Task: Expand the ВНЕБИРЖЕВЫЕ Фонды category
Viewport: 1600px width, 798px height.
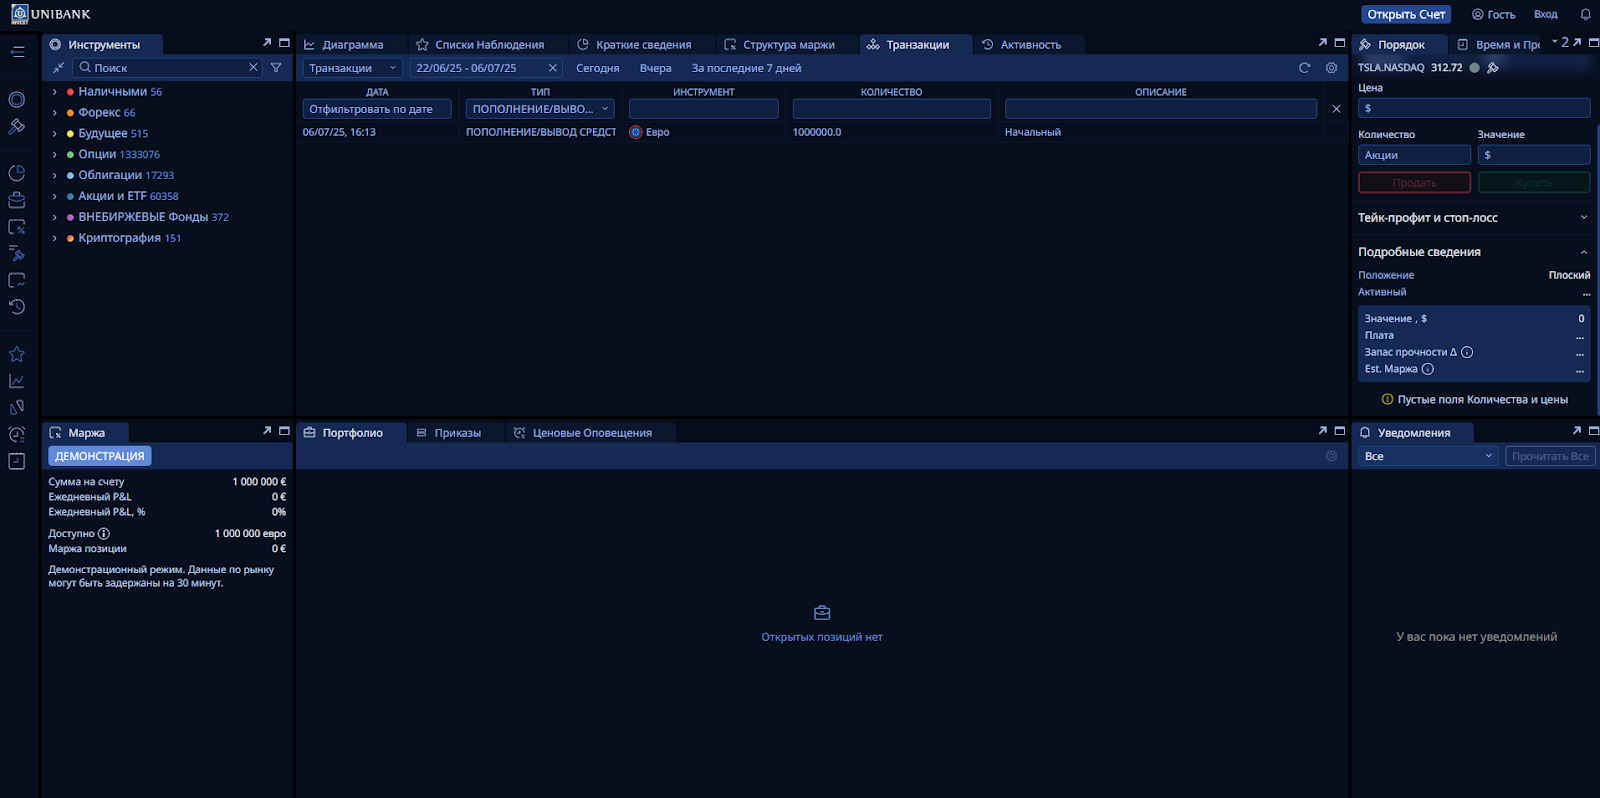Action: pyautogui.click(x=55, y=218)
